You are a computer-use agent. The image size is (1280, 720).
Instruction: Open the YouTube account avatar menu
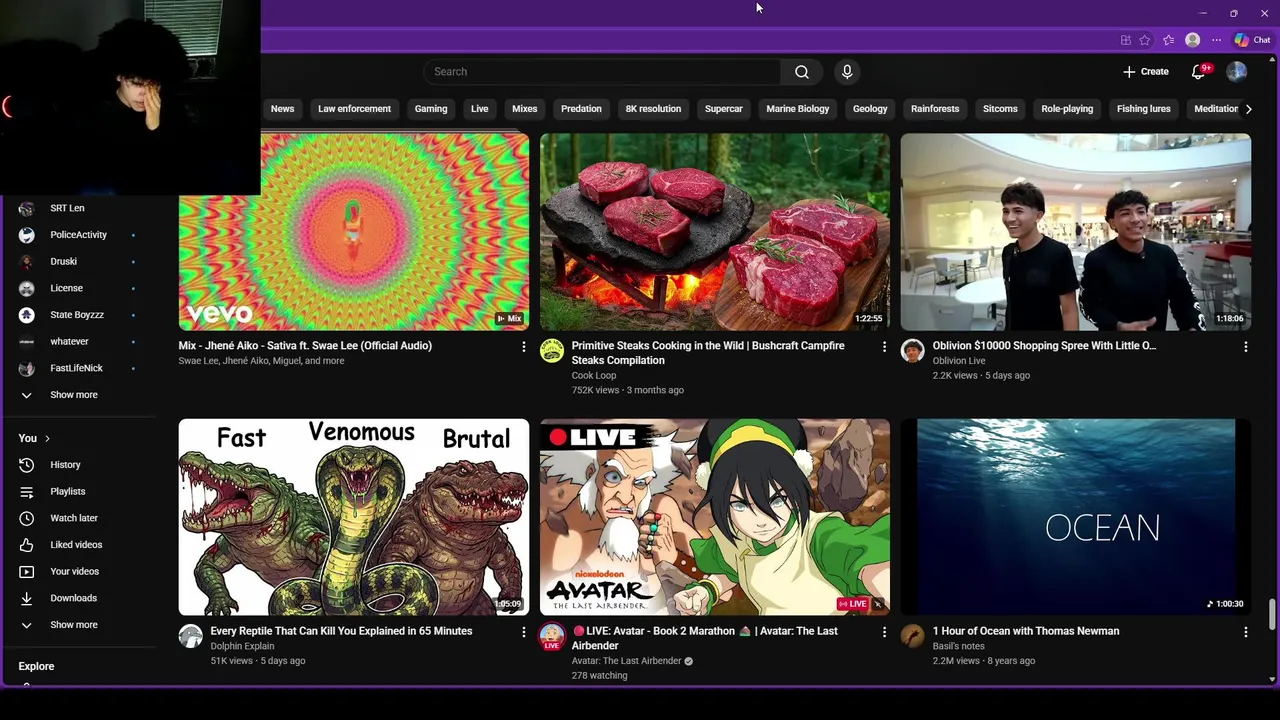[x=1237, y=72]
